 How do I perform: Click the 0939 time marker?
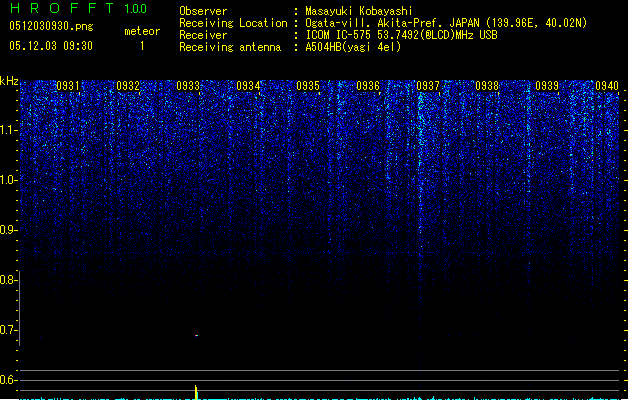tap(547, 86)
